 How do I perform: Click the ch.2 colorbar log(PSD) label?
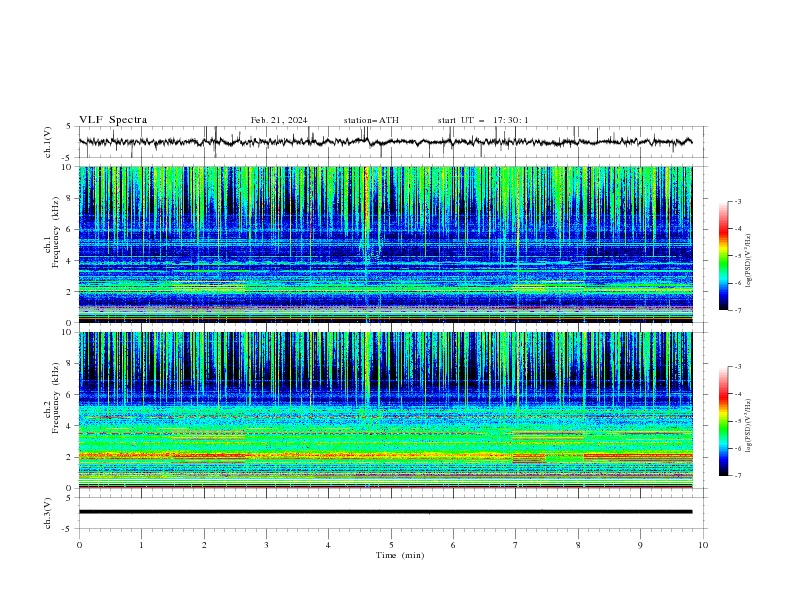[749, 425]
